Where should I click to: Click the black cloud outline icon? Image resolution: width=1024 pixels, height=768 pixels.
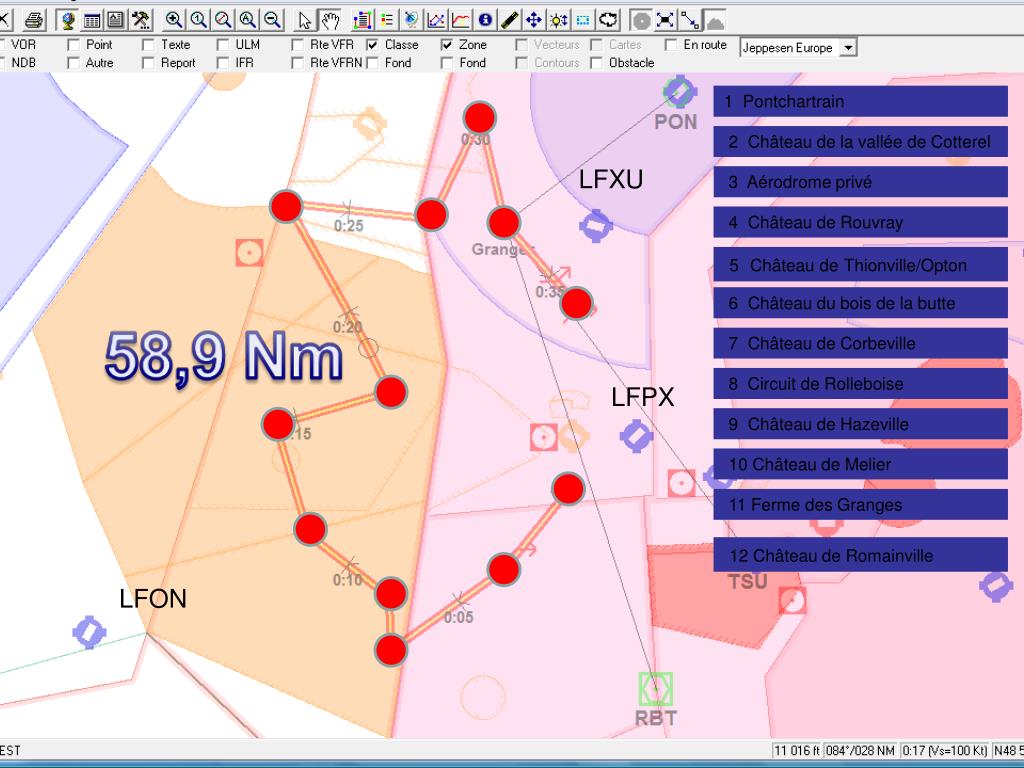(x=608, y=20)
